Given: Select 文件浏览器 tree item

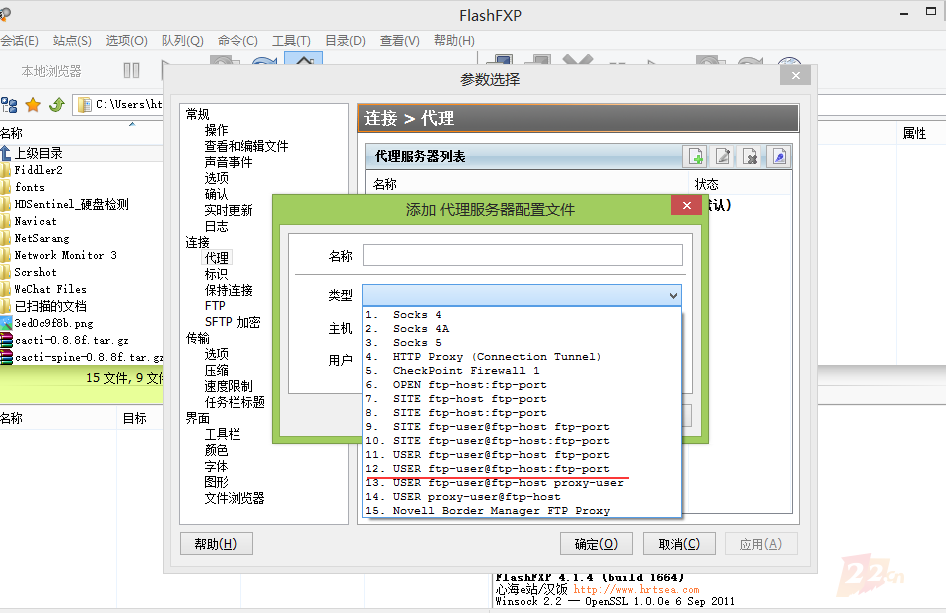Looking at the screenshot, I should (234, 498).
